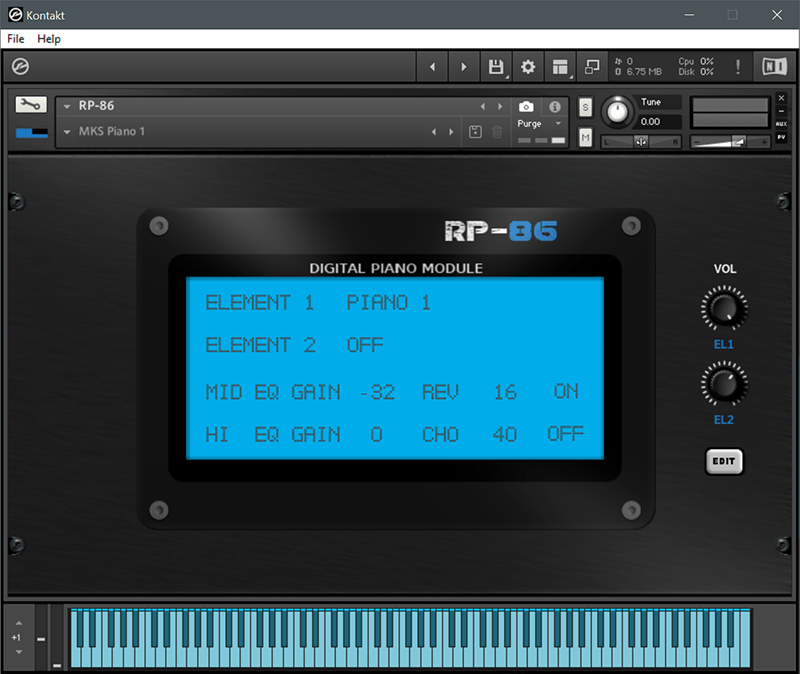800x674 pixels.
Task: Adjust the instrument output volume slider
Action: coord(730,142)
